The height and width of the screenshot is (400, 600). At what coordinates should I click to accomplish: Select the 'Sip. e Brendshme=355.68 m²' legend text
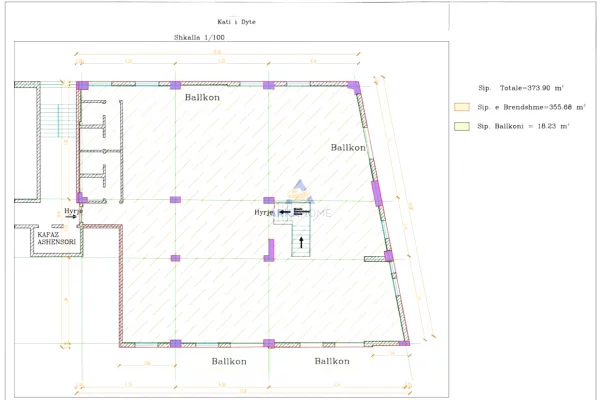coord(532,107)
